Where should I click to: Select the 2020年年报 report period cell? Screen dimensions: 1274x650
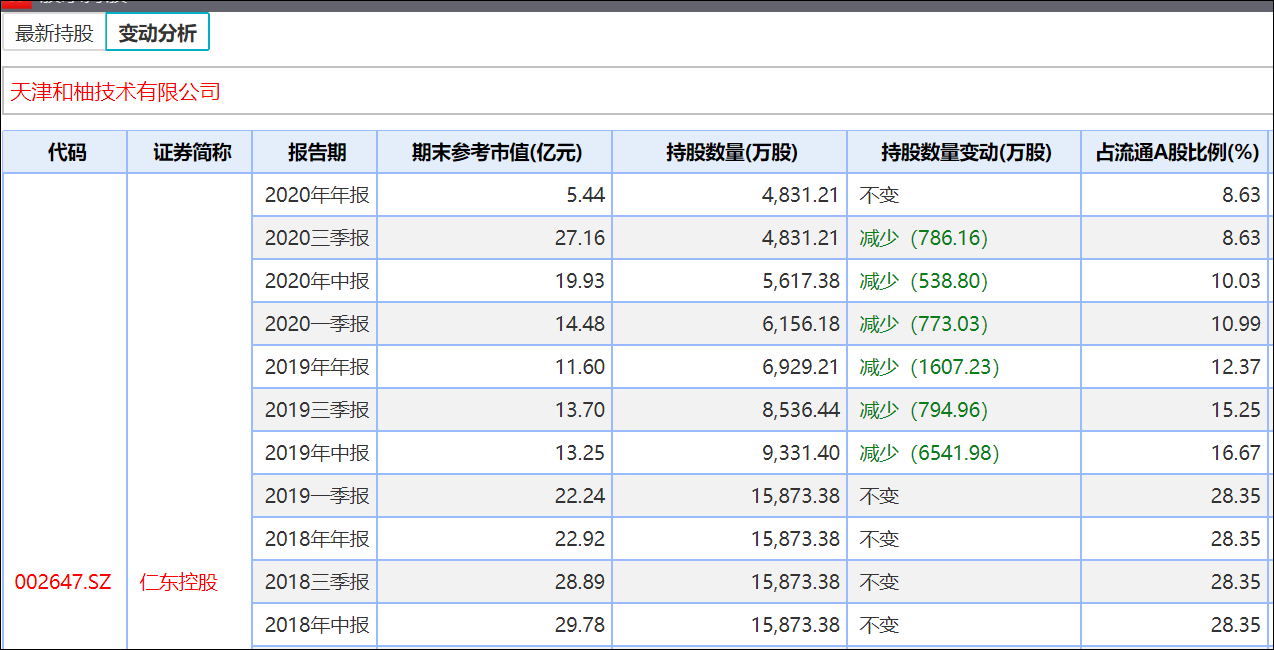pos(316,195)
